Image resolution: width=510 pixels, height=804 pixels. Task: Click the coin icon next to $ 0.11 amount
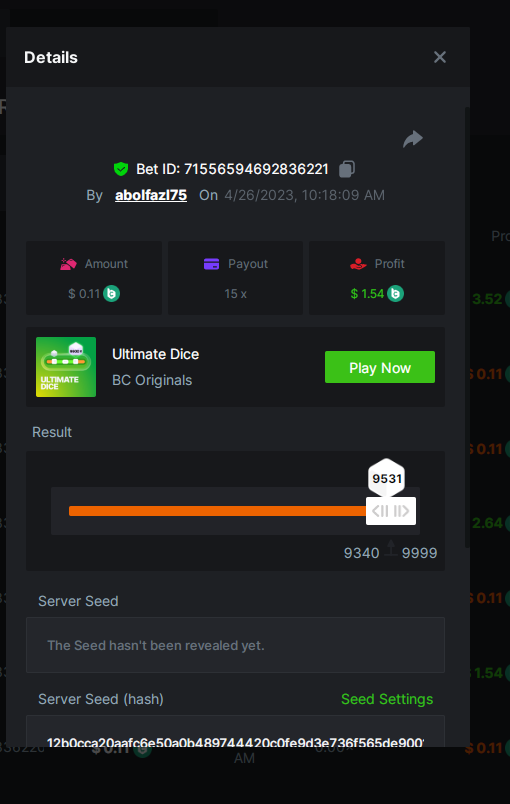[x=111, y=294]
